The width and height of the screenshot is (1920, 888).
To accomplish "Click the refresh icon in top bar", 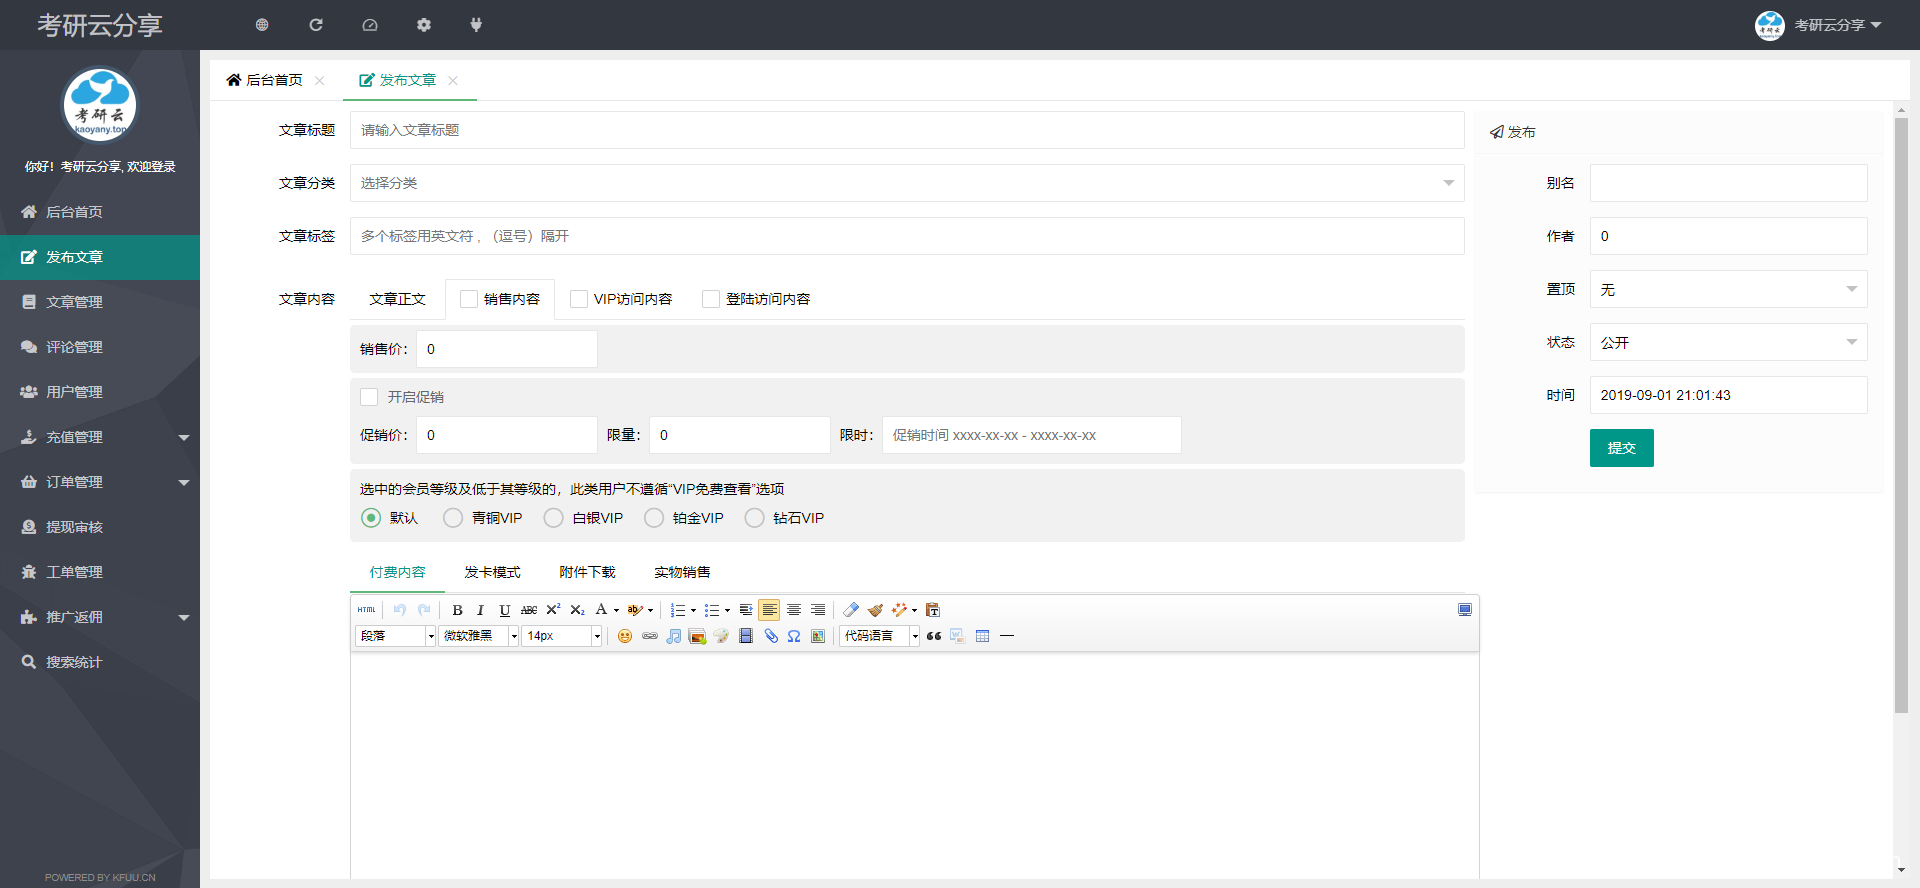I will [x=316, y=25].
